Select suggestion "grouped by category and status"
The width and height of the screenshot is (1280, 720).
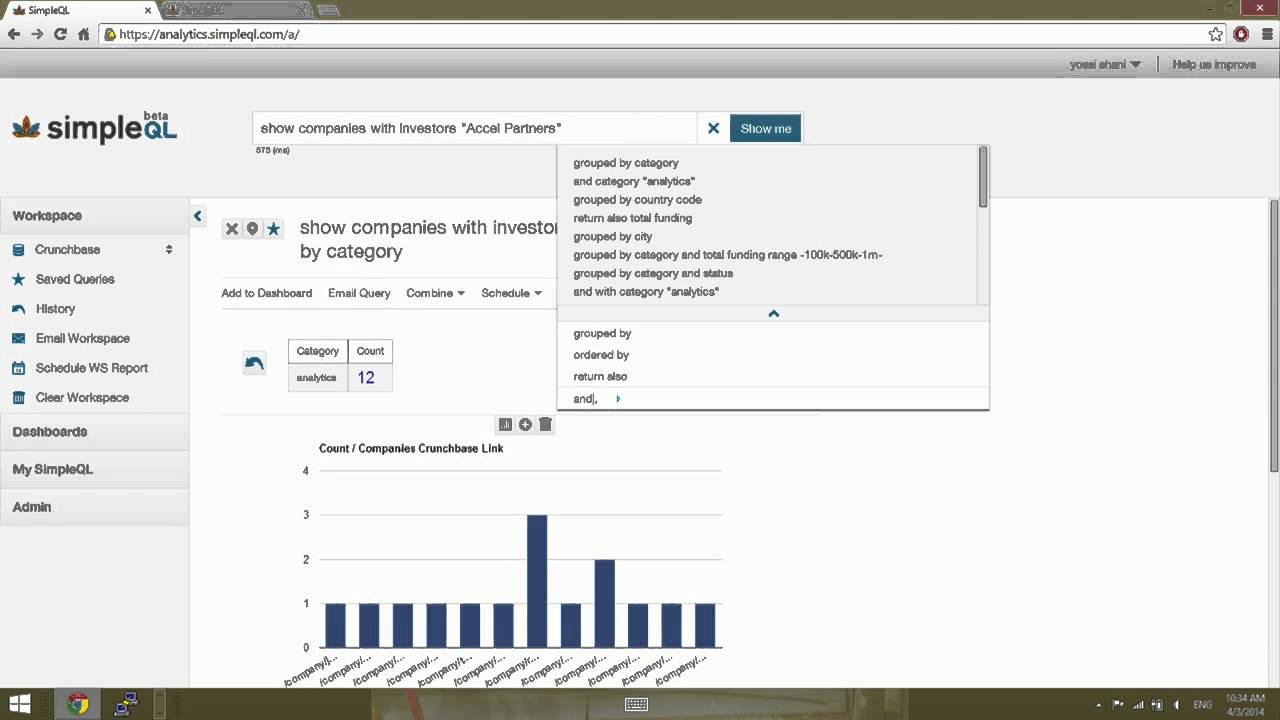click(653, 273)
